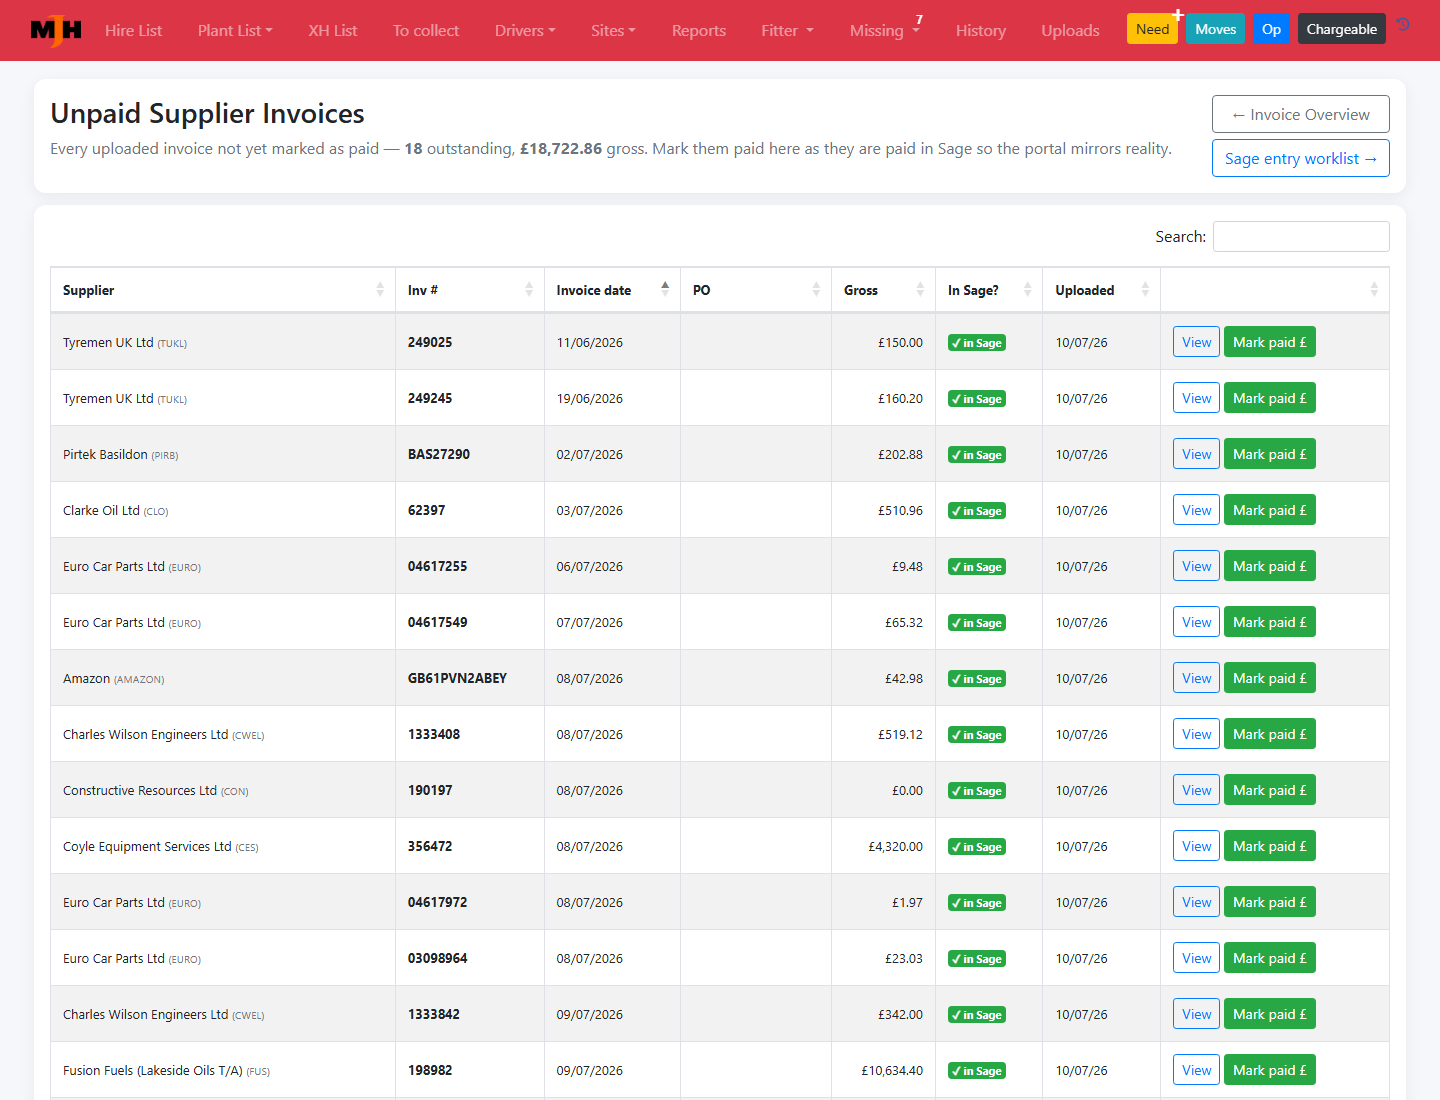Click in Sage badge for invoice 249025
The width and height of the screenshot is (1440, 1100).
tap(977, 343)
